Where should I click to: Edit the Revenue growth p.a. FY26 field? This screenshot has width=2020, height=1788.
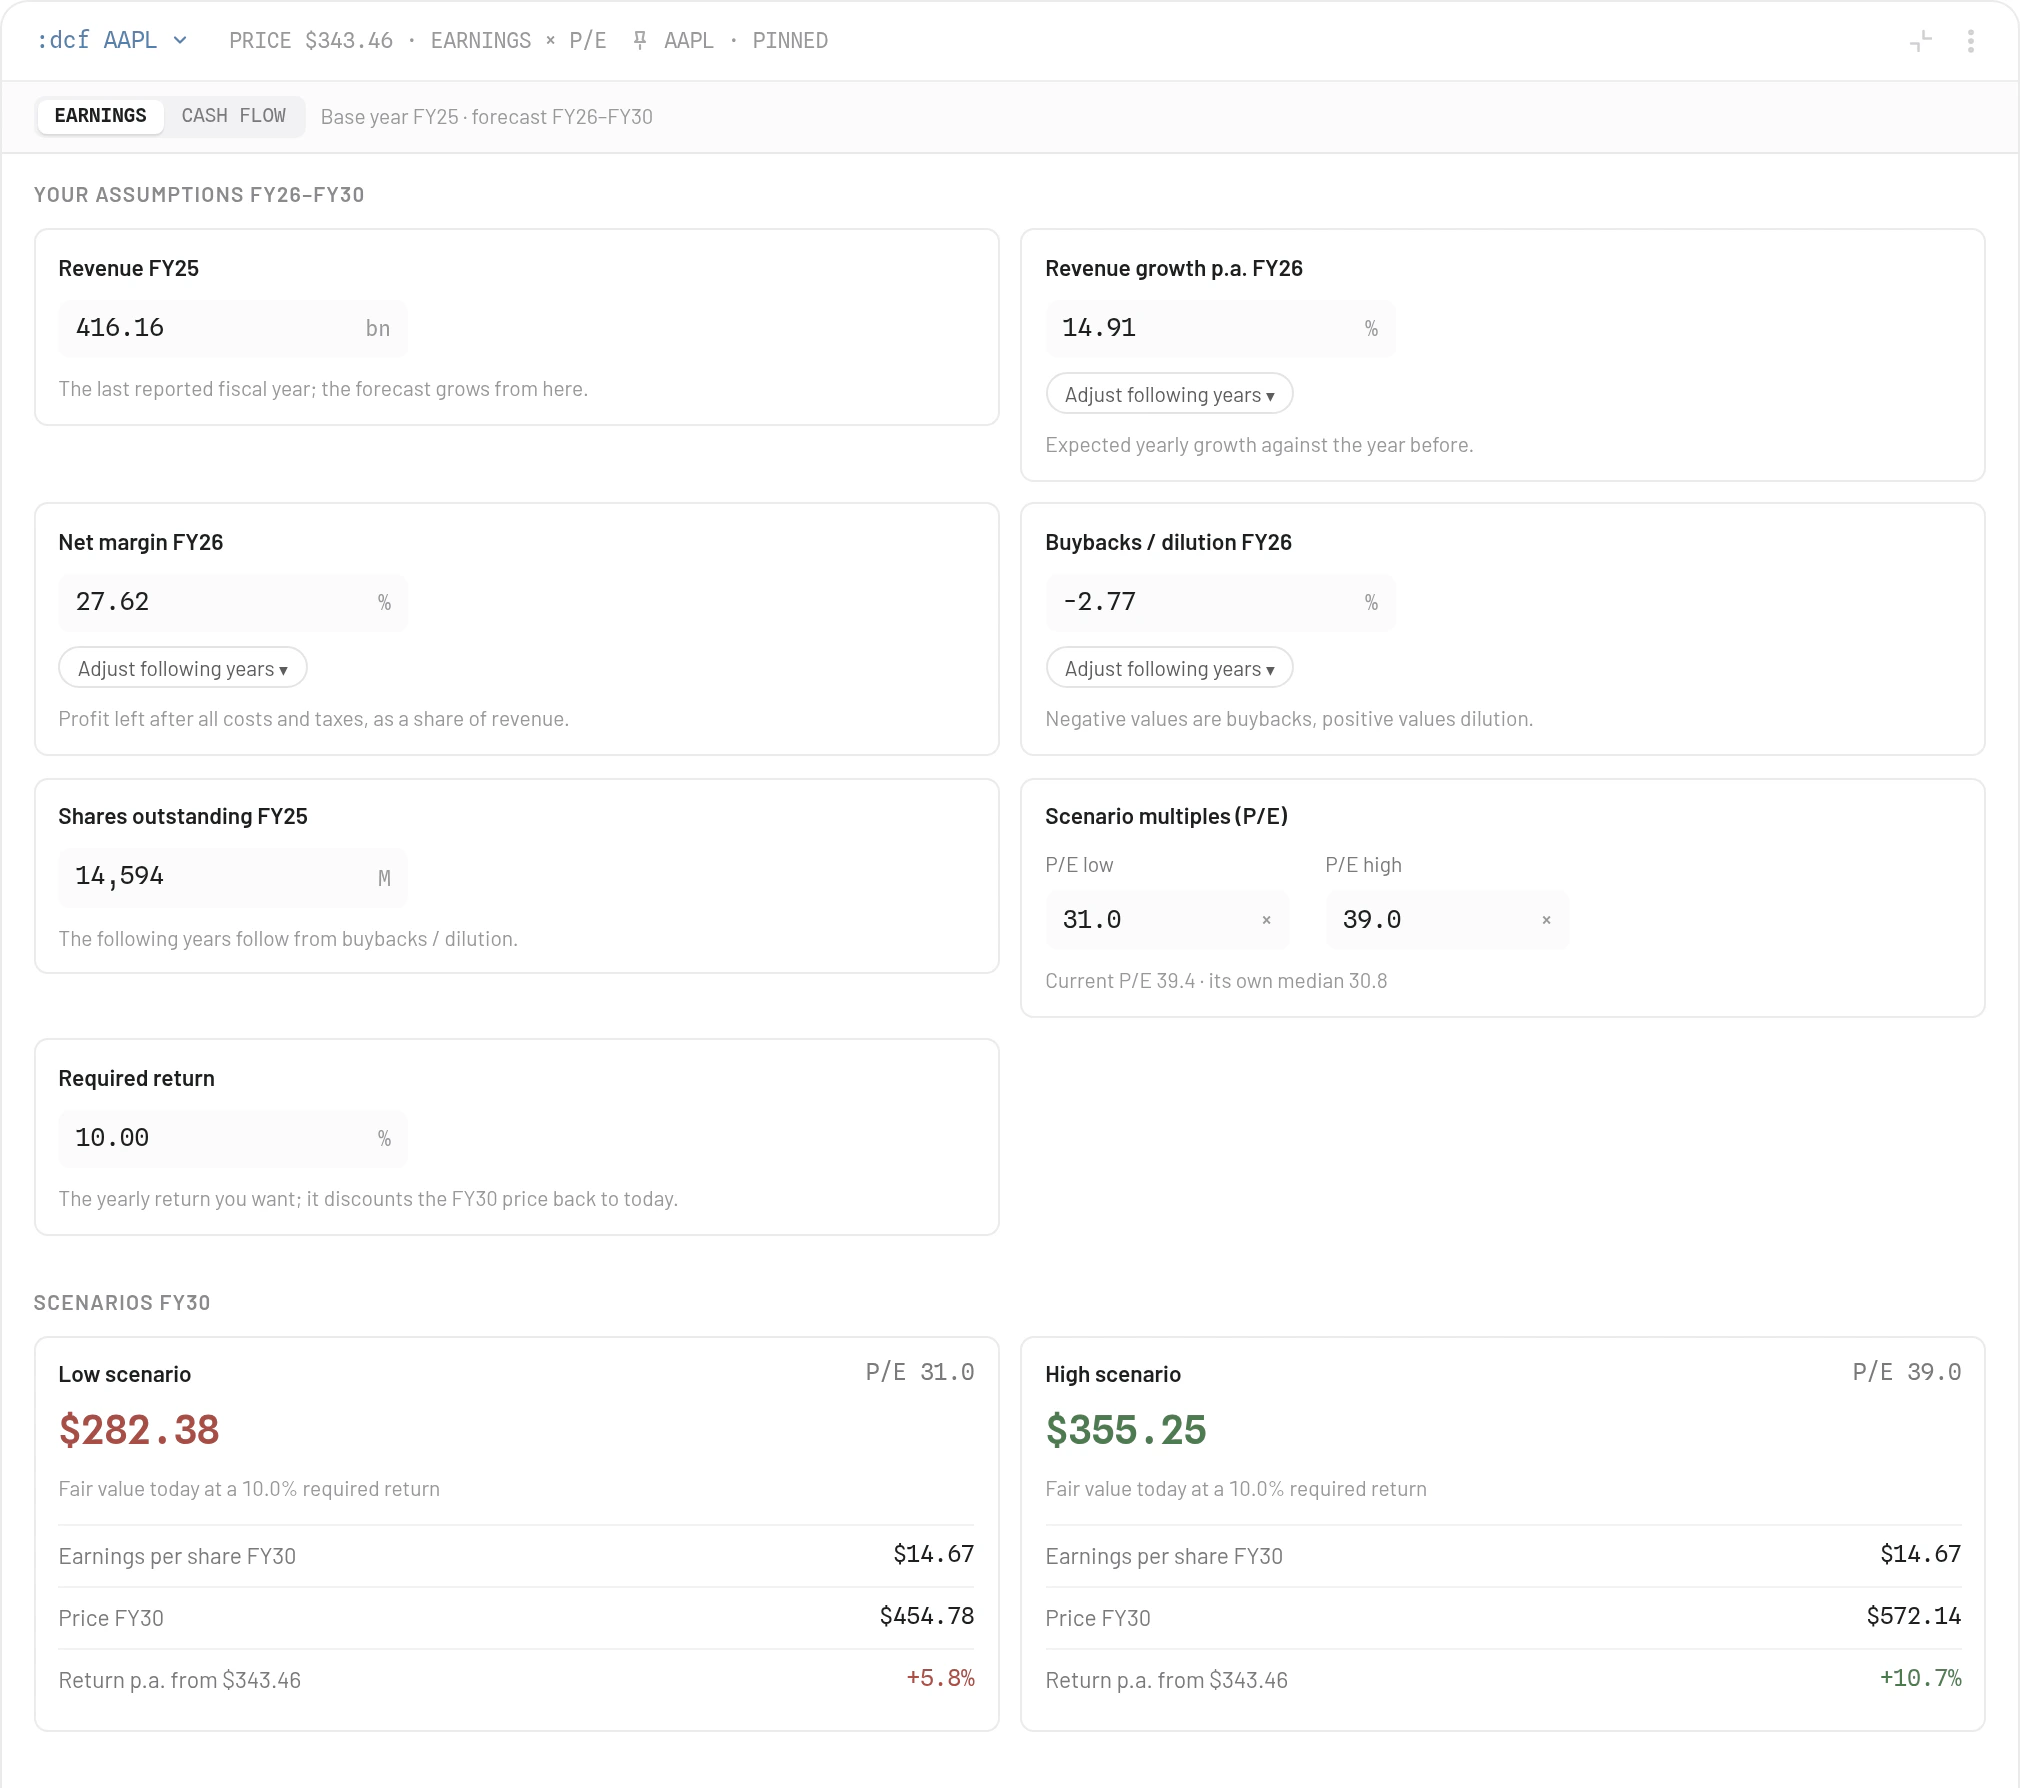[1220, 328]
